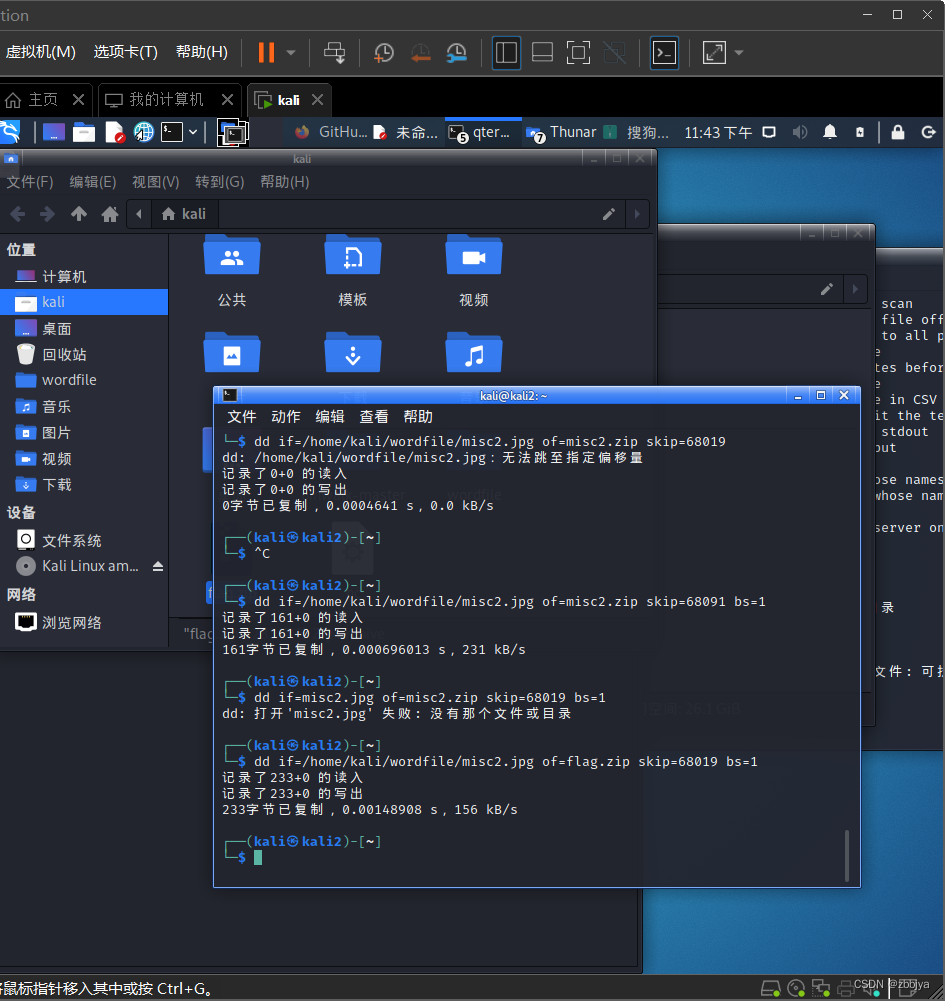The width and height of the screenshot is (945, 1001).
Task: Click logout icon in Kali panel
Action: pos(928,132)
